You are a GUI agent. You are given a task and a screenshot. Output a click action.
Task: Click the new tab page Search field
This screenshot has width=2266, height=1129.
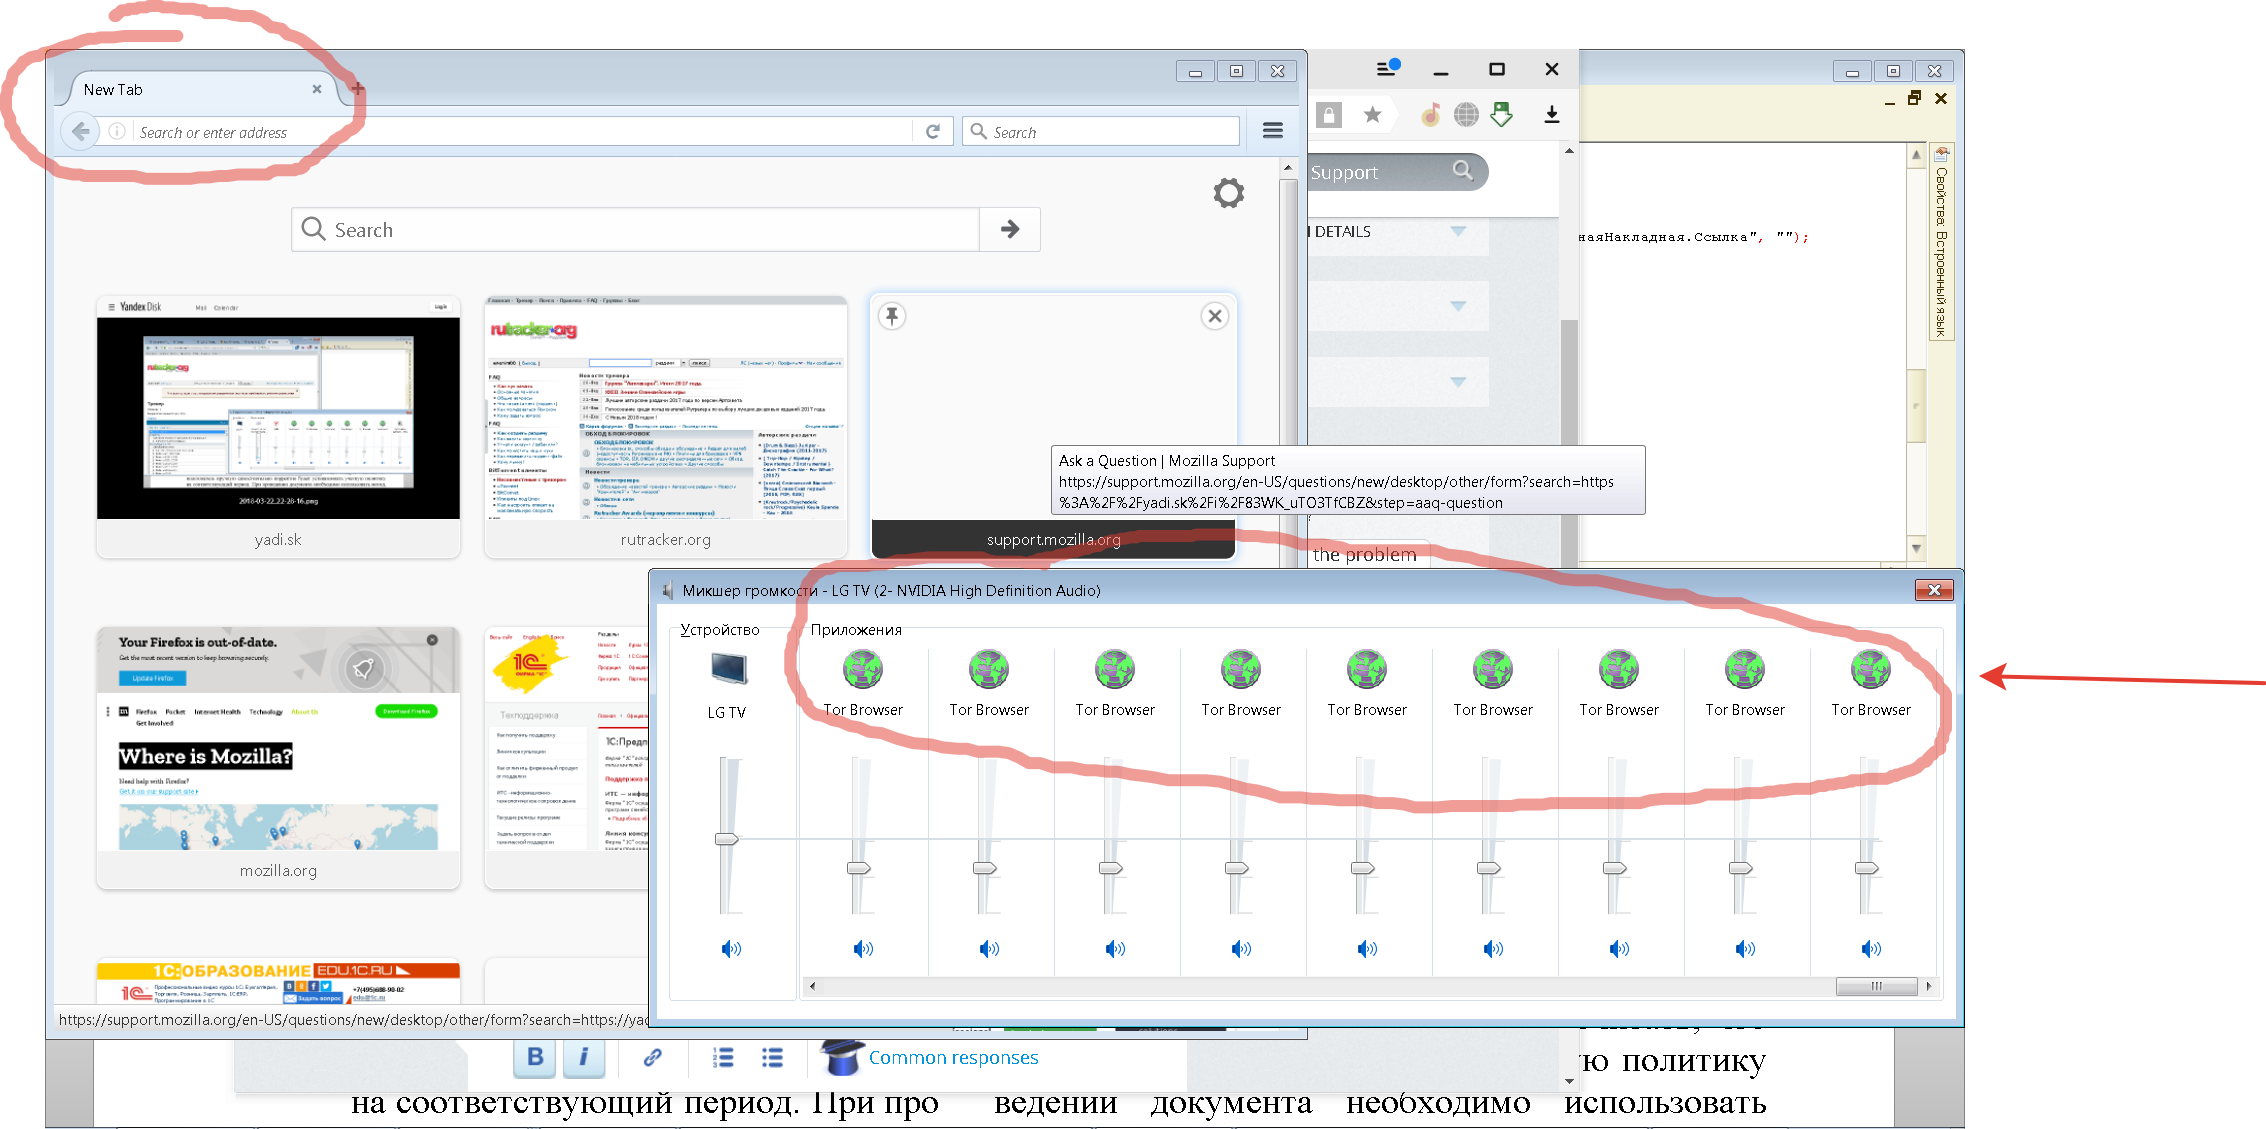coord(636,230)
